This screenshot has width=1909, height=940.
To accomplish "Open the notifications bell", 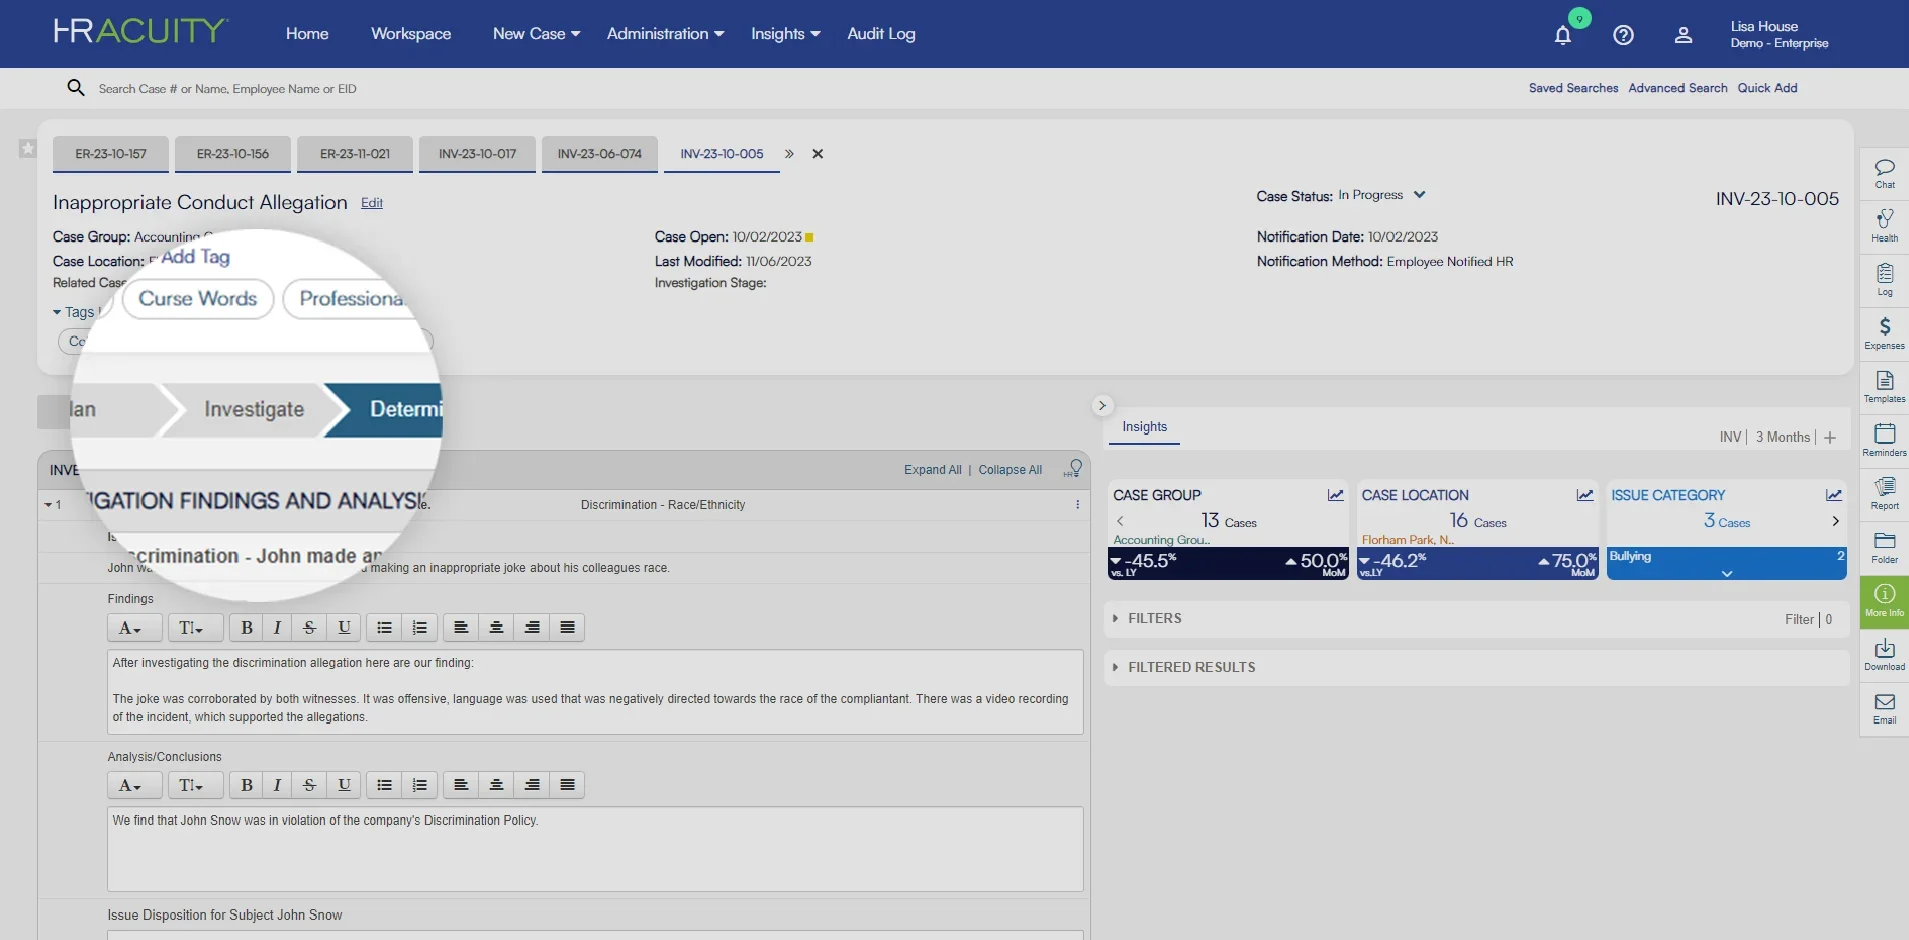I will [x=1563, y=35].
